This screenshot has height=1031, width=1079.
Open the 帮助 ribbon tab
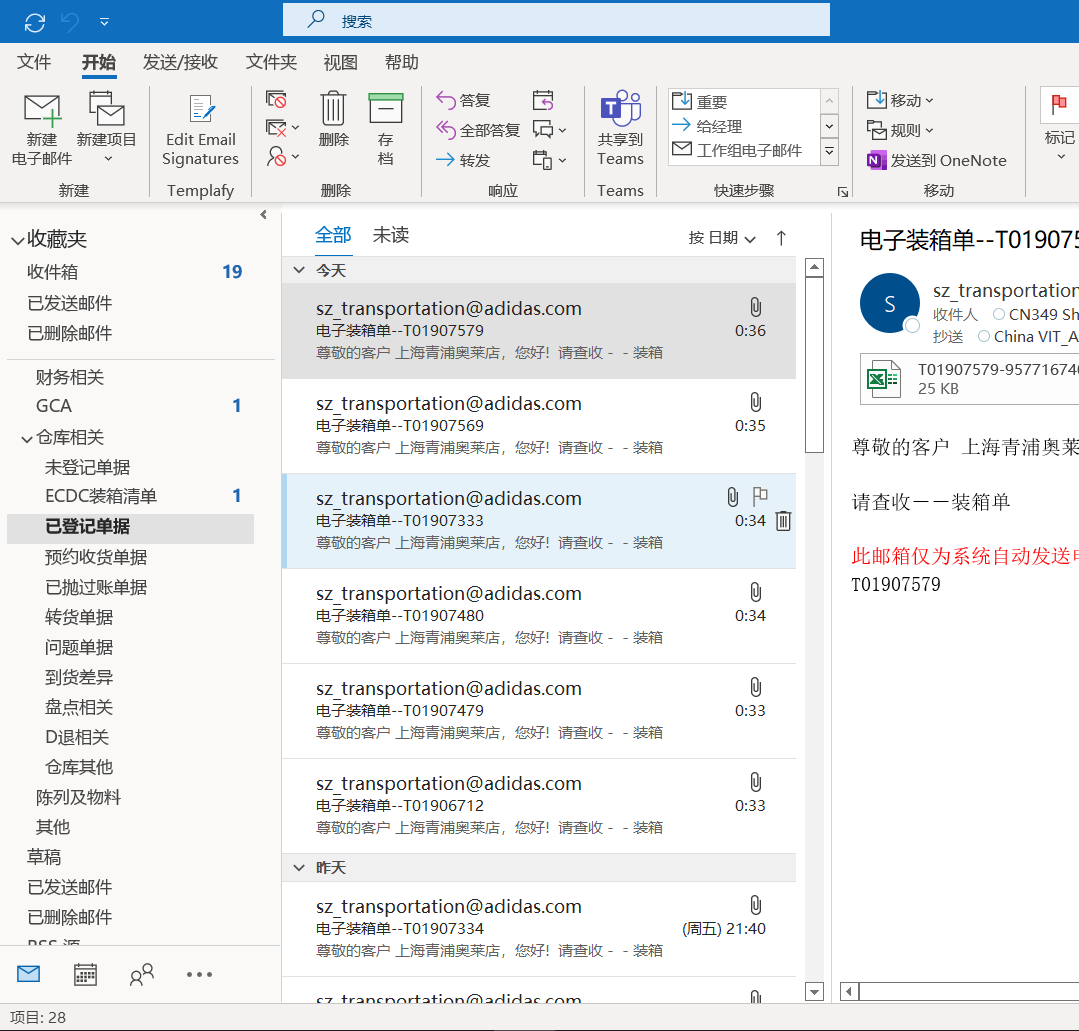pyautogui.click(x=401, y=63)
